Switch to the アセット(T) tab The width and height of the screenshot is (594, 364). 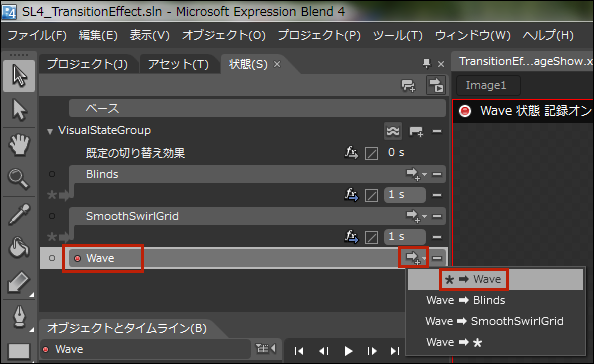(178, 64)
